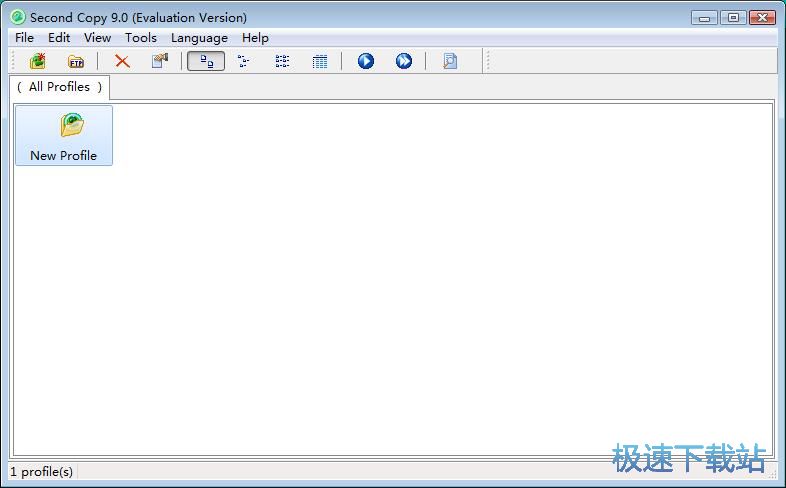Open profile properties toolbar icon

[160, 61]
